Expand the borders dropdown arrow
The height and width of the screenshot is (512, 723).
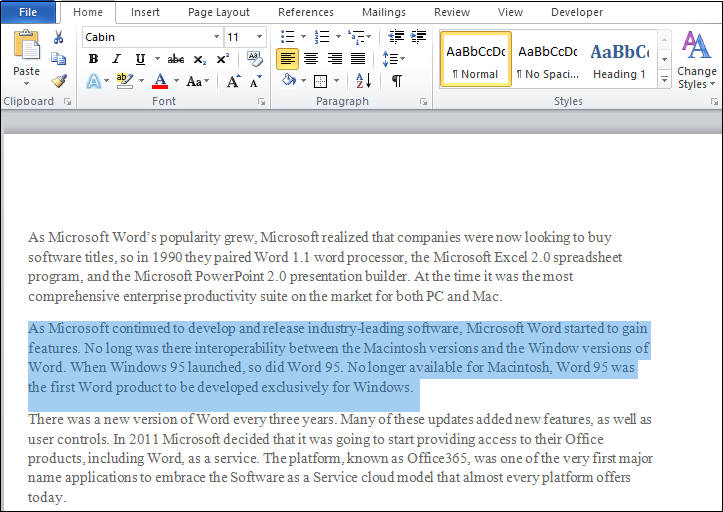[x=336, y=81]
